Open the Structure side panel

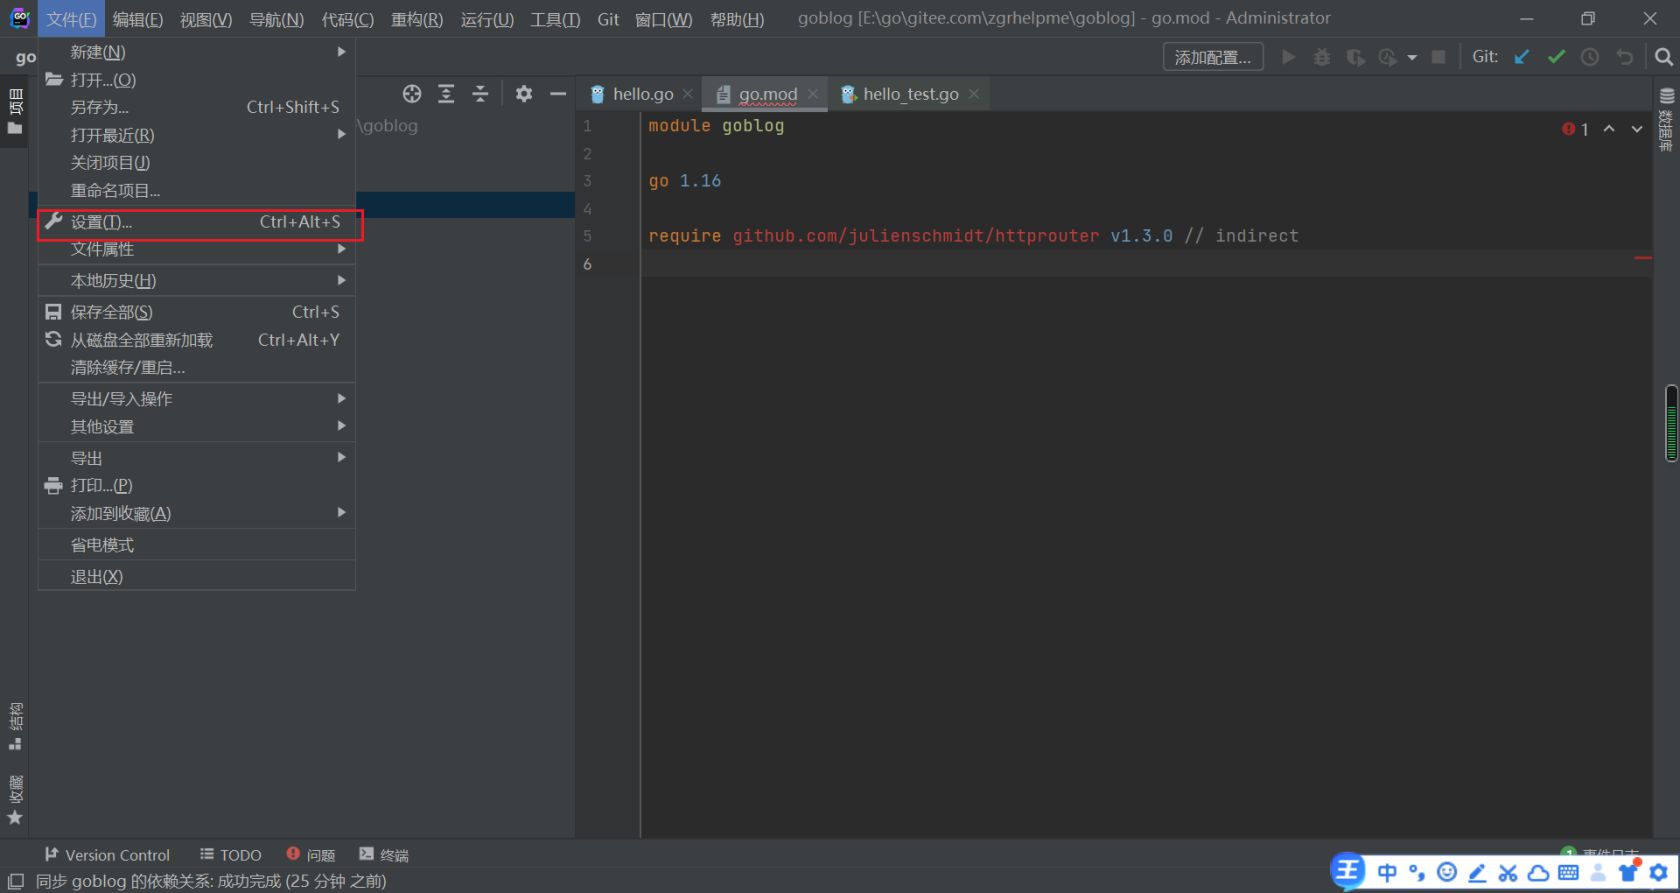pyautogui.click(x=15, y=727)
